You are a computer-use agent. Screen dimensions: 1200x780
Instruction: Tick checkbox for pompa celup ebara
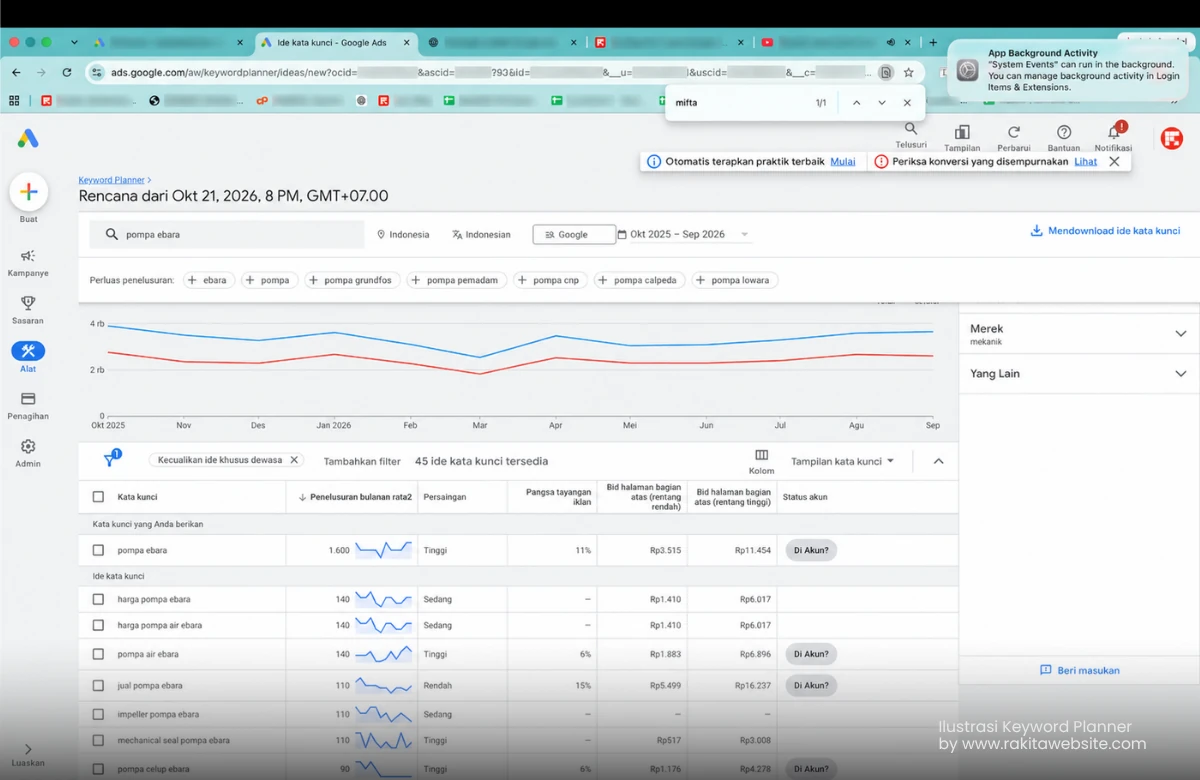tap(98, 769)
